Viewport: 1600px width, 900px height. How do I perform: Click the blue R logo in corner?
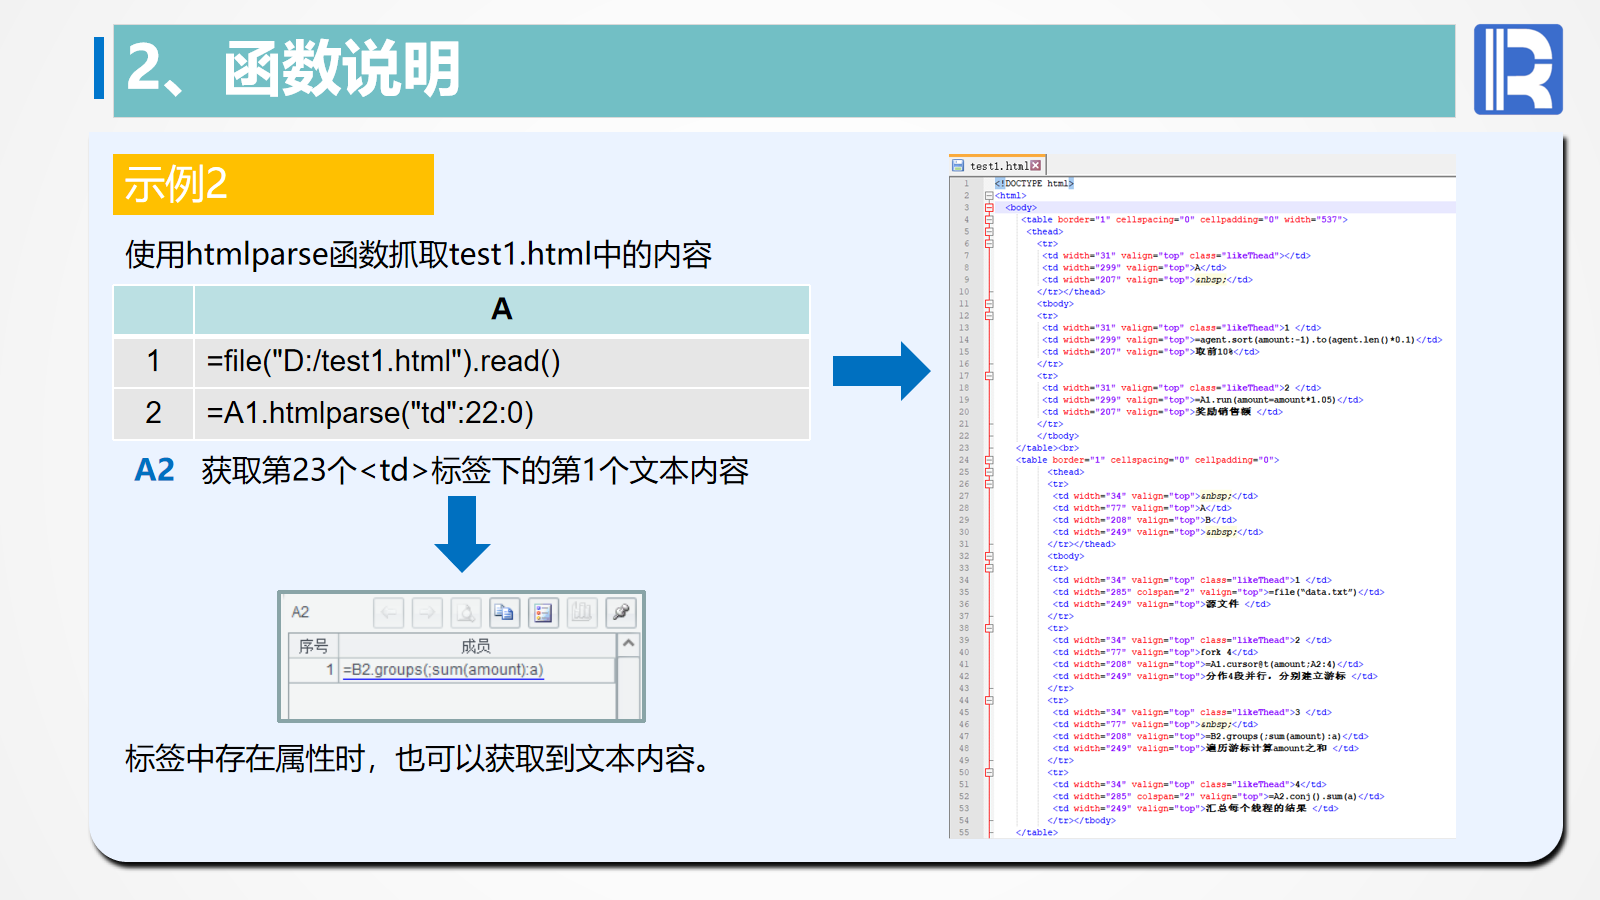1517,70
